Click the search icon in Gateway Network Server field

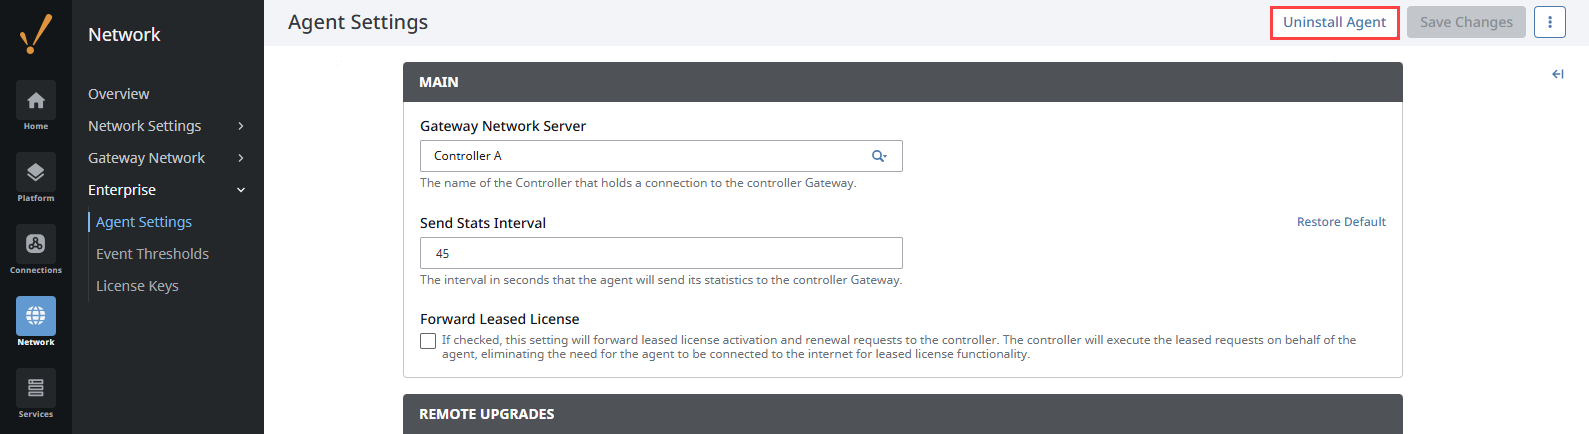(879, 156)
